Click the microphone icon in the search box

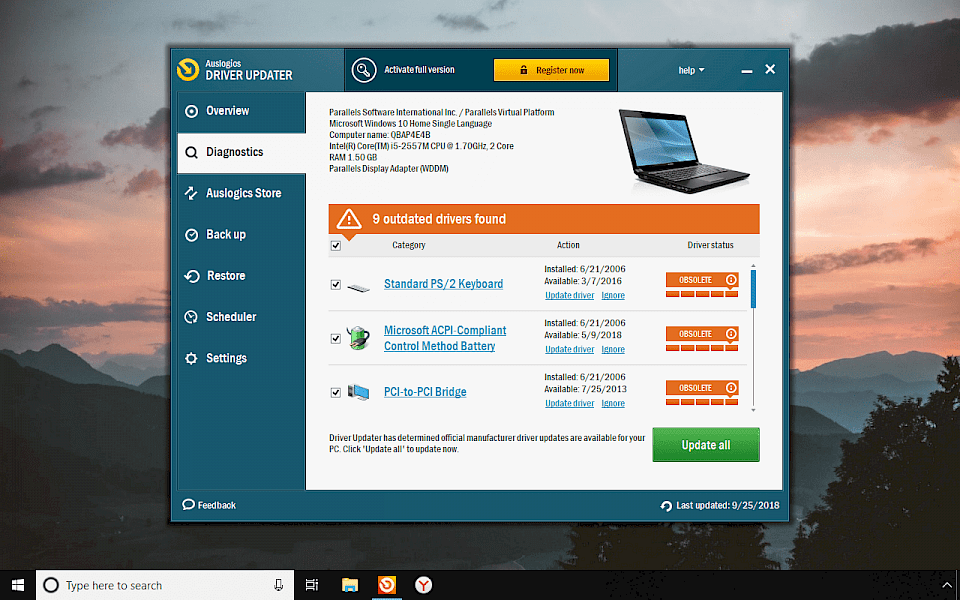point(279,585)
